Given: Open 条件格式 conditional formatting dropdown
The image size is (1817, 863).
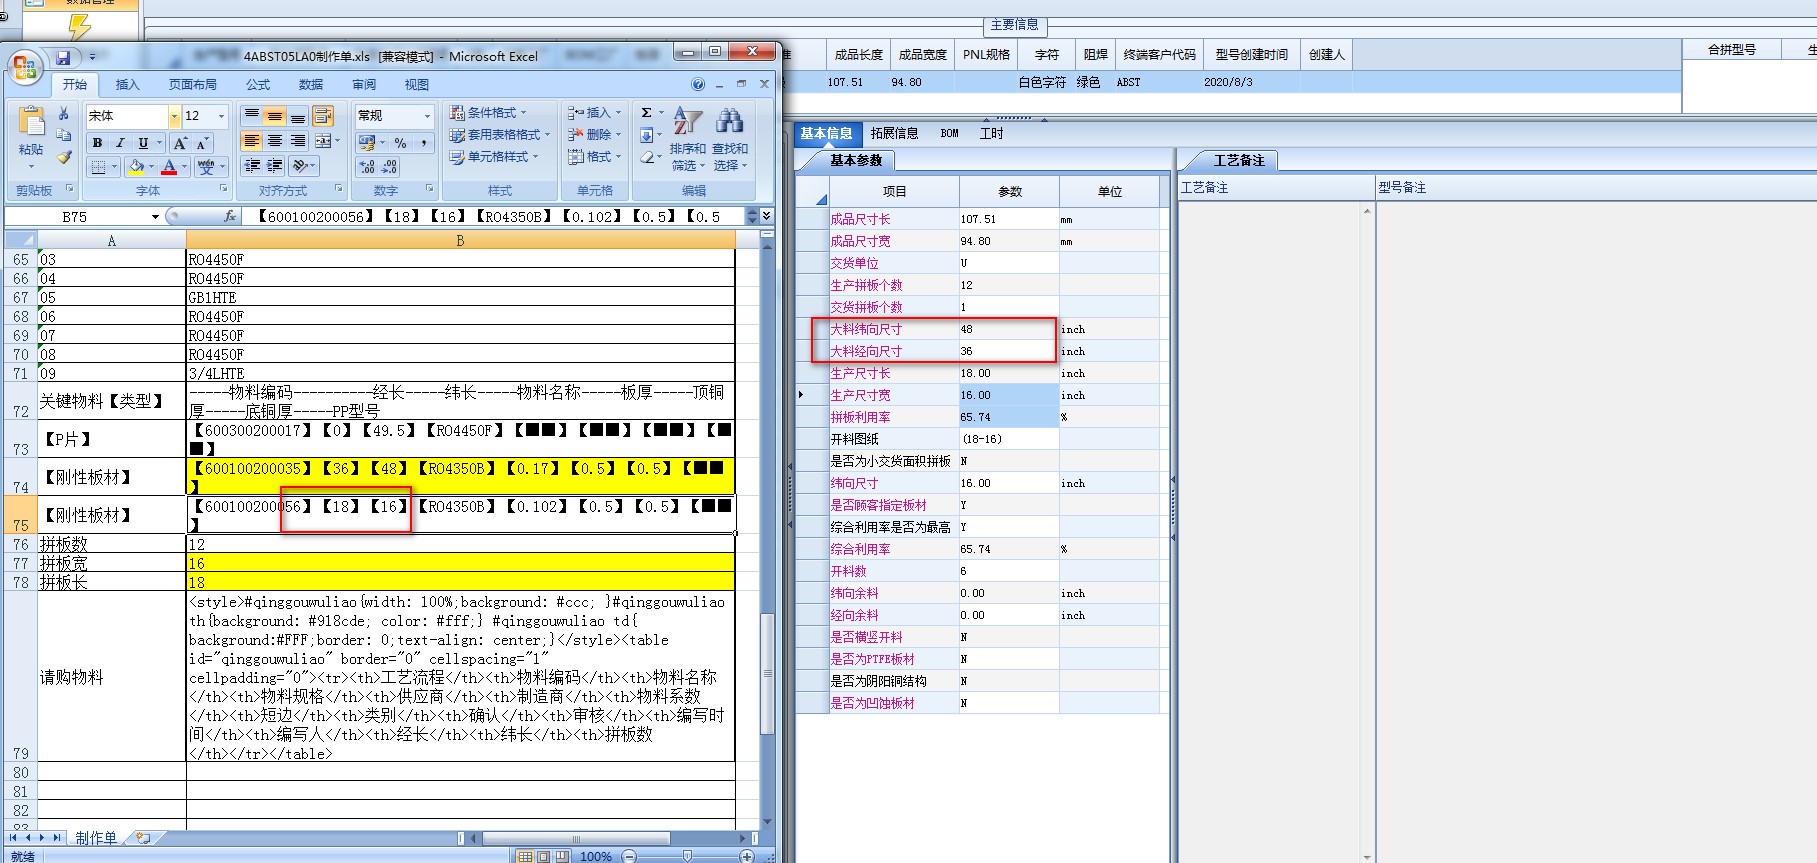Looking at the screenshot, I should 488,113.
